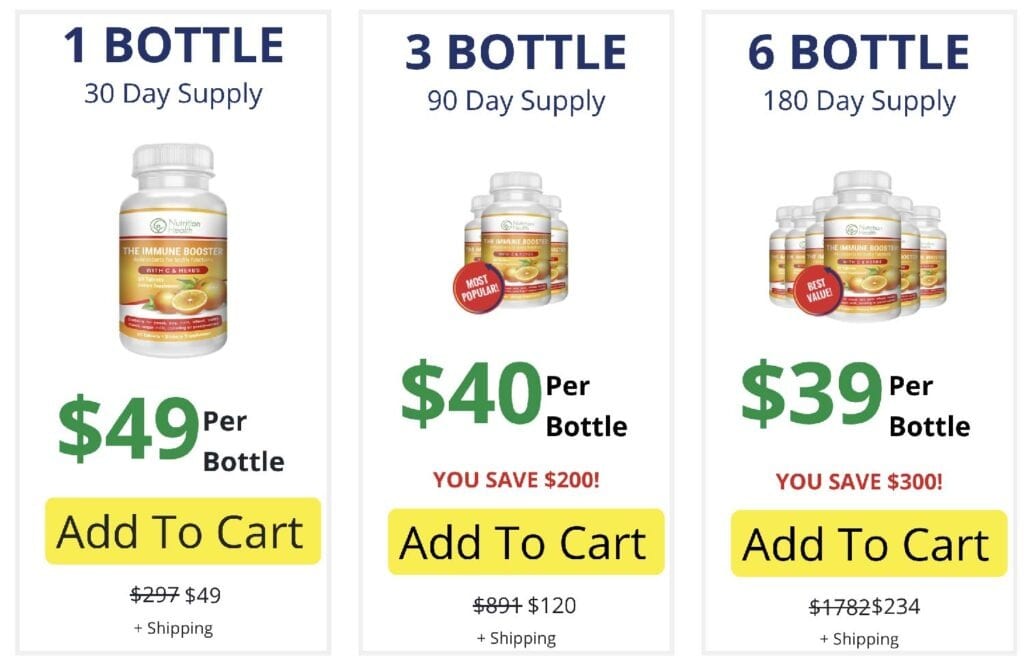Click the 180 Day Supply label
This screenshot has height=661, width=1024.
[x=859, y=102]
